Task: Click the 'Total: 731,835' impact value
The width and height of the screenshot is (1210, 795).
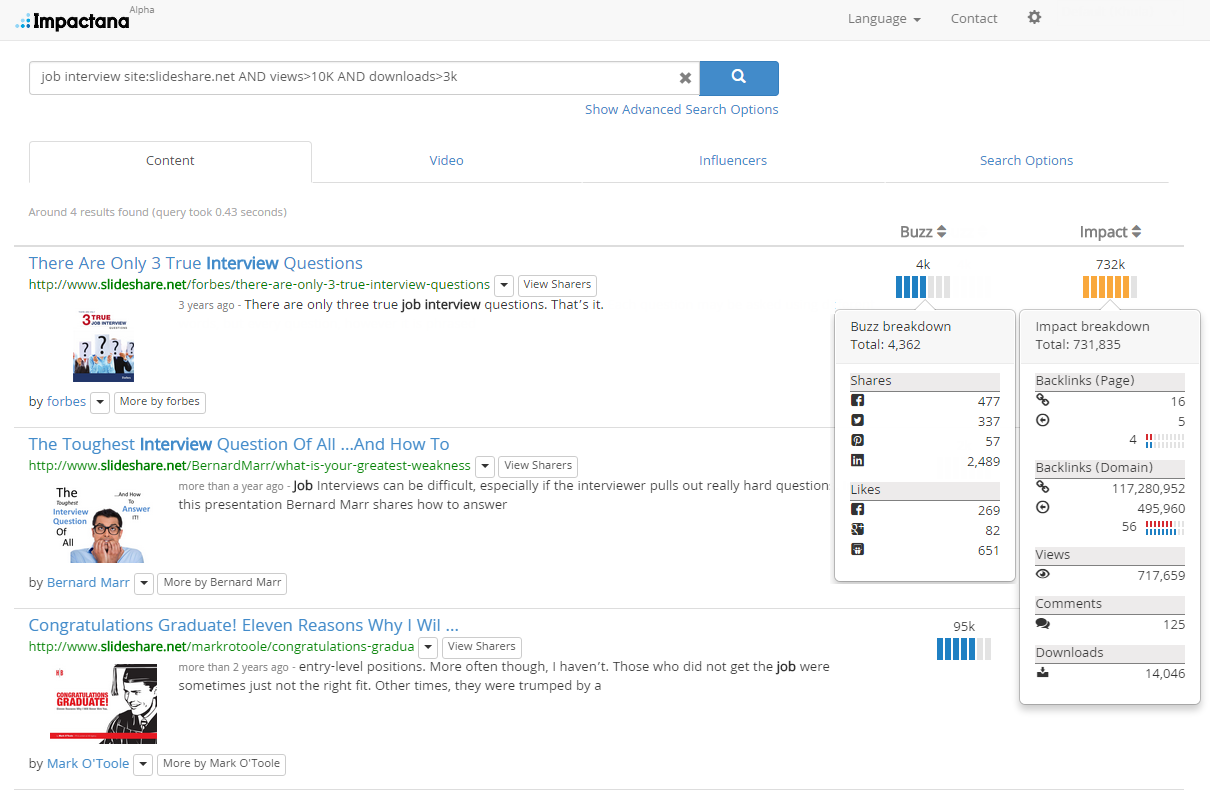Action: tap(1078, 345)
